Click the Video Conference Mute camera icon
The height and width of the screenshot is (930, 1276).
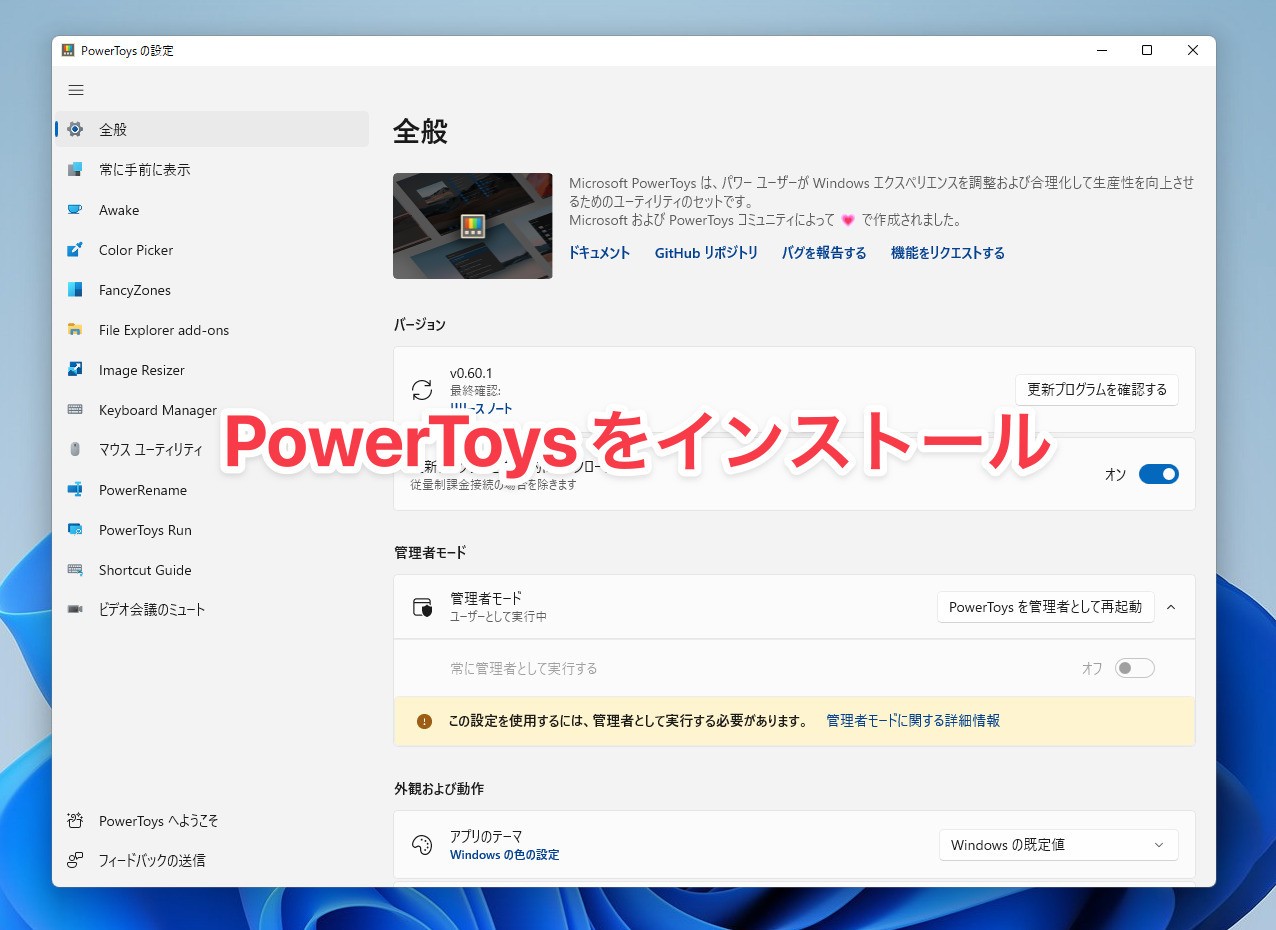coord(75,610)
